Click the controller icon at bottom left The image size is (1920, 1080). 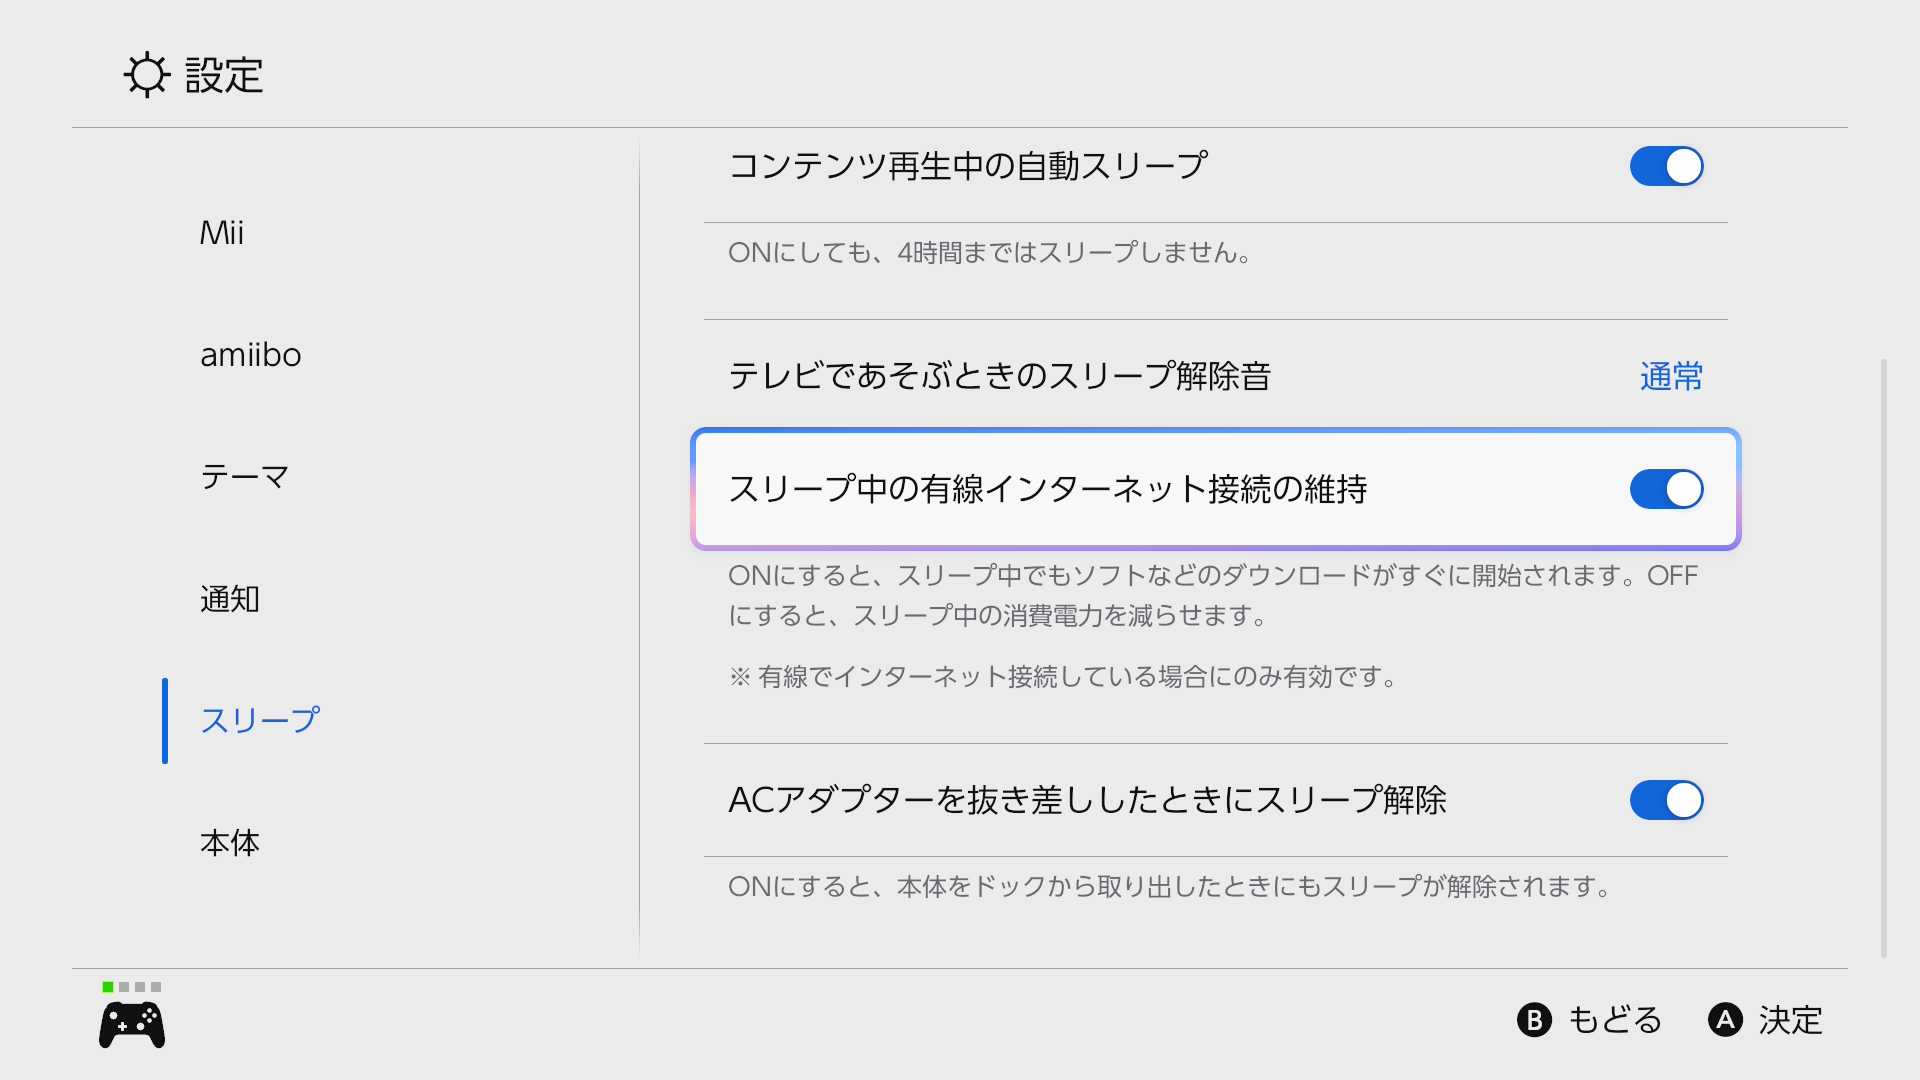(132, 1026)
